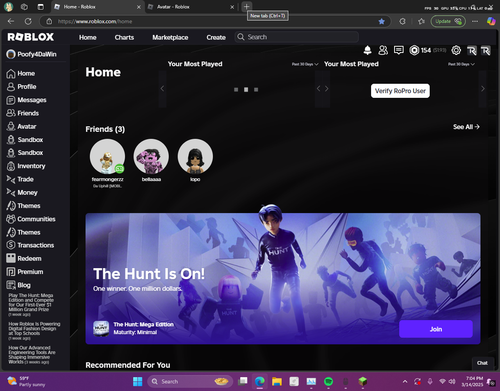Click the Roblox Search field

point(297,37)
